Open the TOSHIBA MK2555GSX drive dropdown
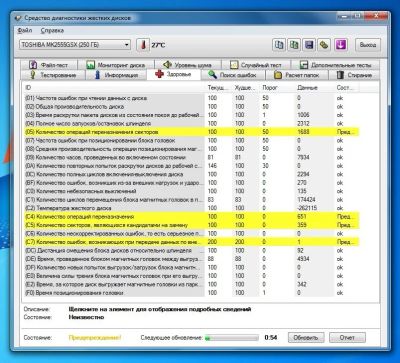Screen dimensions: 400x363 point(75,45)
